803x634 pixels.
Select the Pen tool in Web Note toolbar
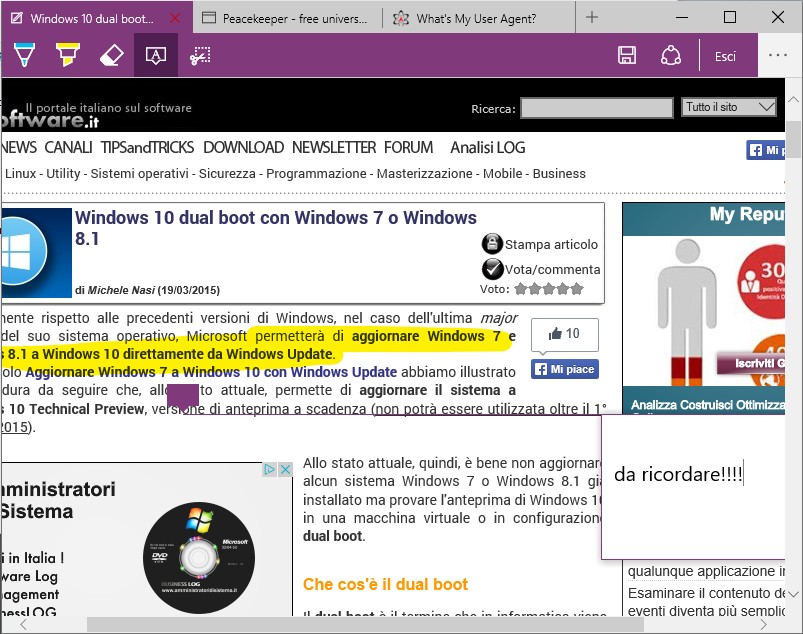[x=24, y=55]
